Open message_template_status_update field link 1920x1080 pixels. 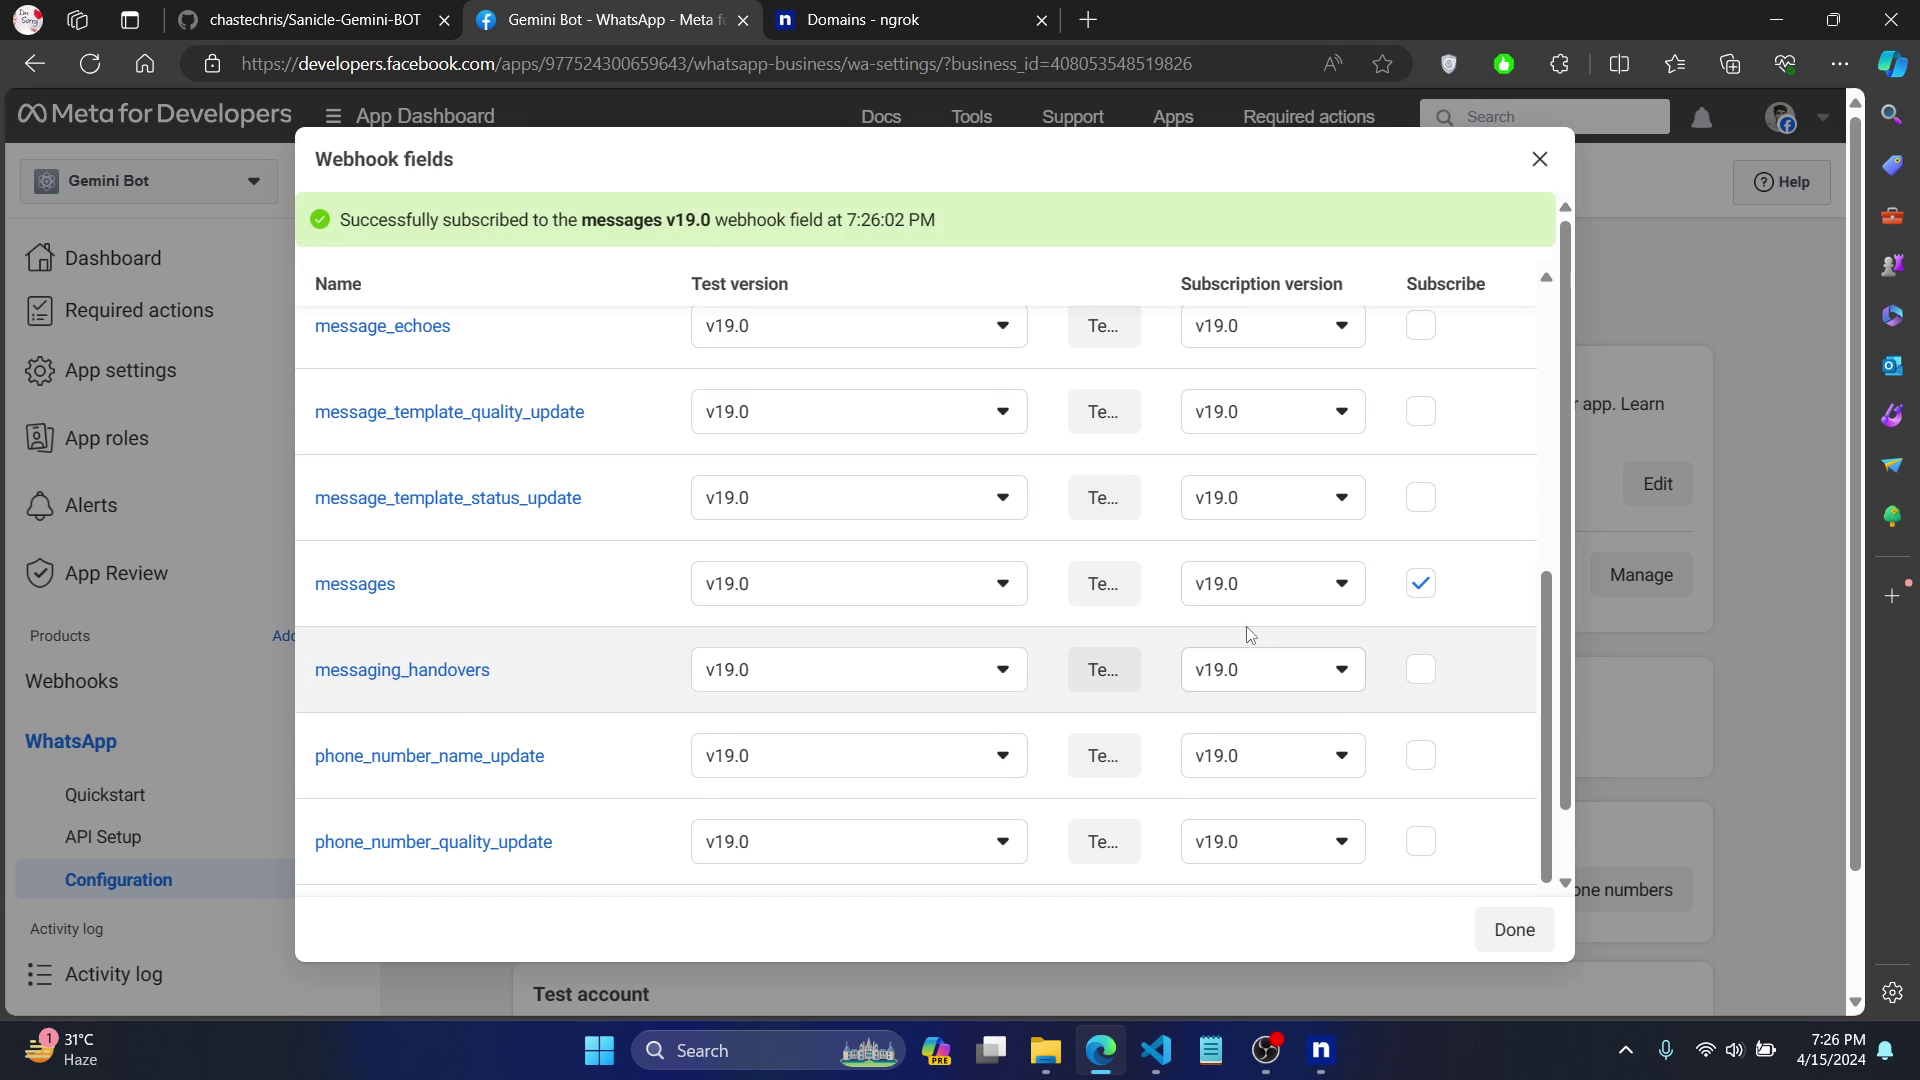click(447, 498)
